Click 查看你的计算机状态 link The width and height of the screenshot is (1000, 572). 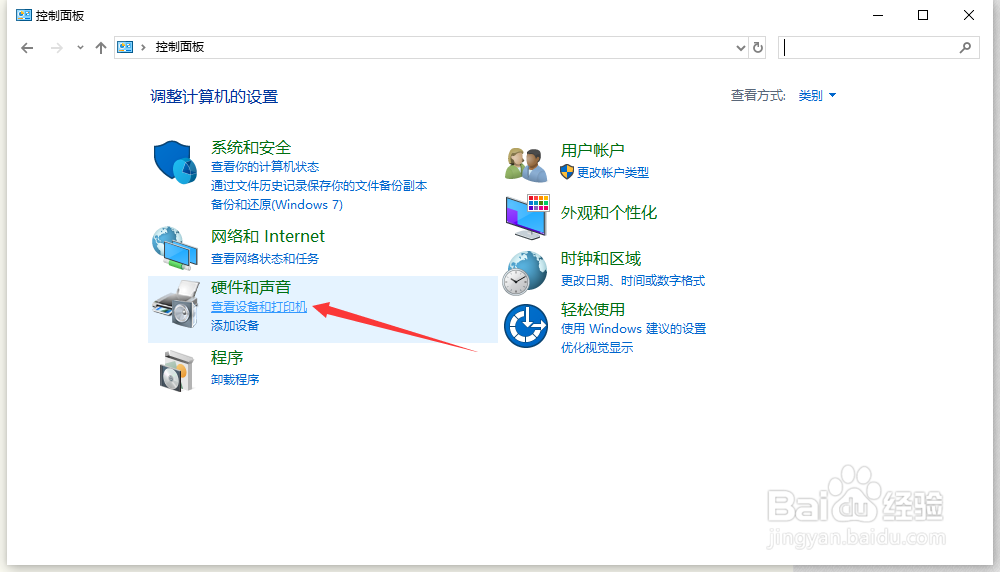[265, 166]
